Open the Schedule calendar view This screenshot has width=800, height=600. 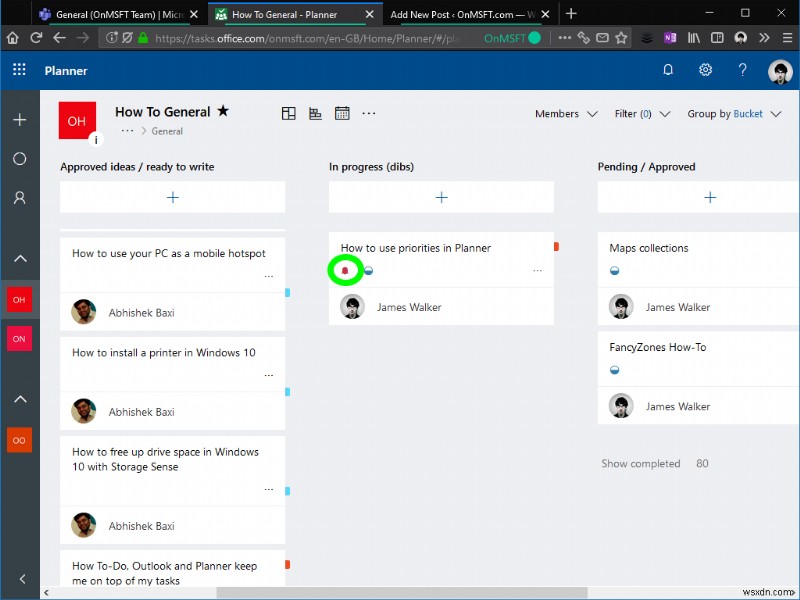tap(342, 114)
